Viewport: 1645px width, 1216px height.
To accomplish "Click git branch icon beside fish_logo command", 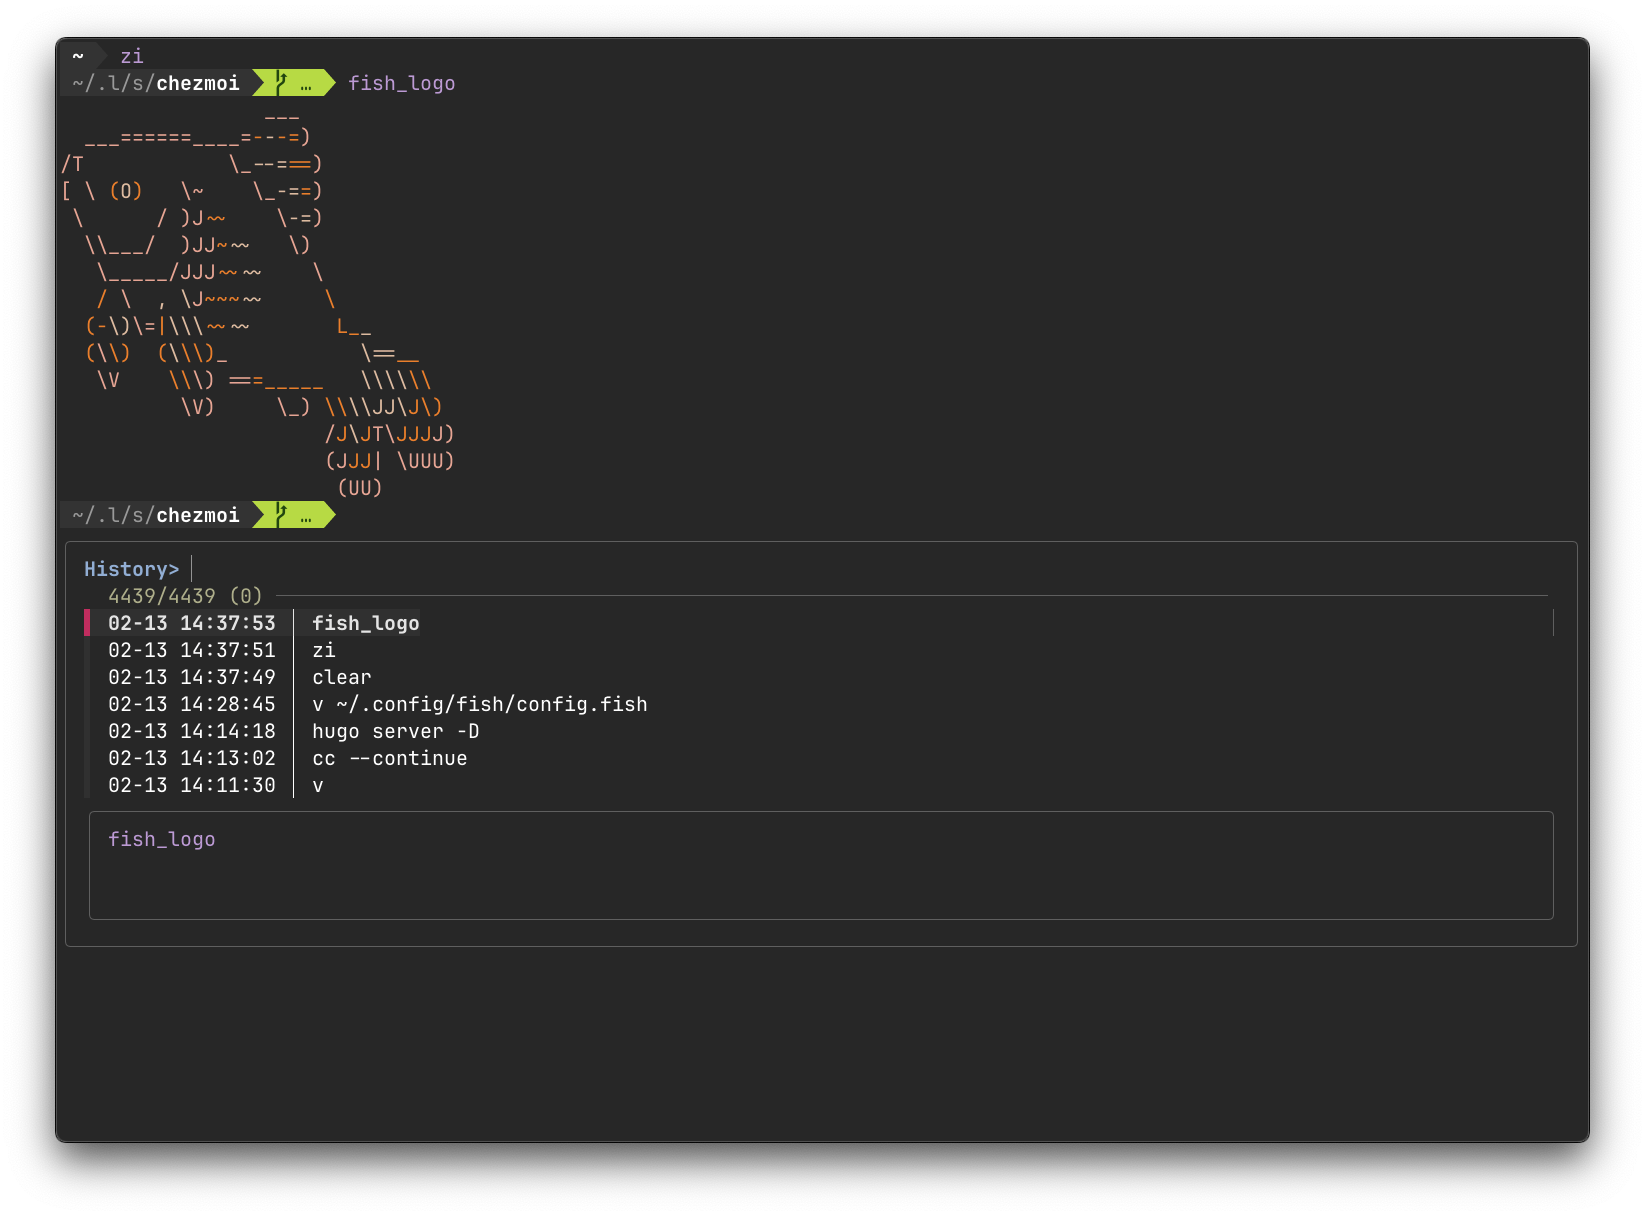I will [x=282, y=83].
